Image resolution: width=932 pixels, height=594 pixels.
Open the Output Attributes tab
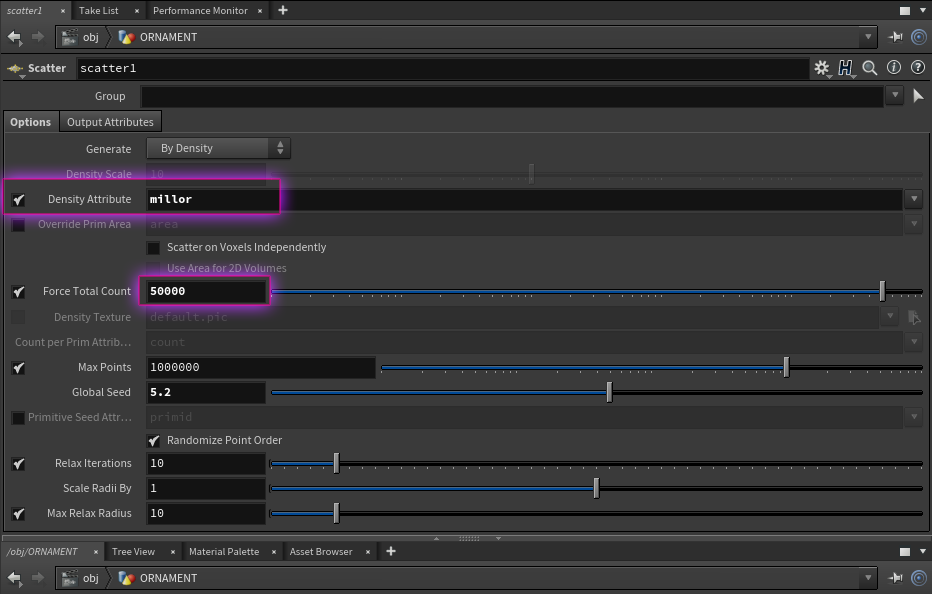110,122
